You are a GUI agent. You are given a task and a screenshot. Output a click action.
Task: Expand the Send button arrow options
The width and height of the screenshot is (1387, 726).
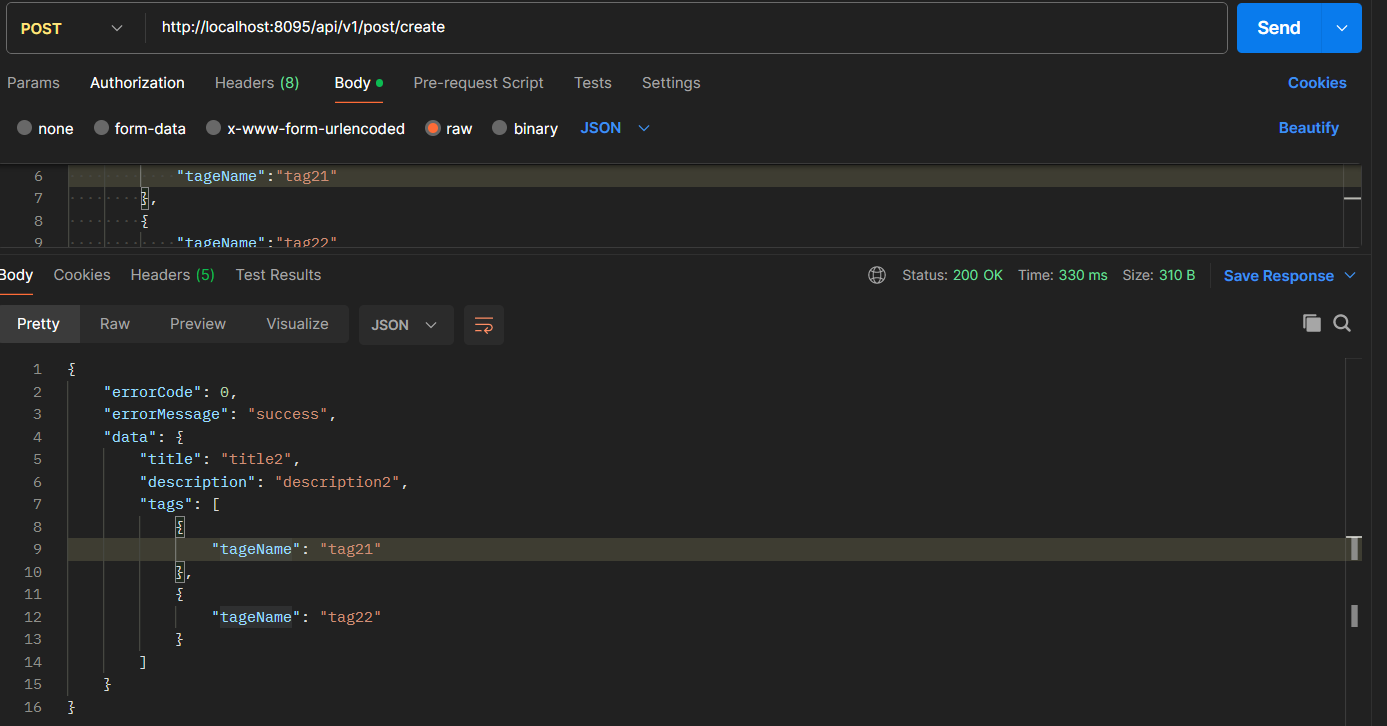[1342, 28]
